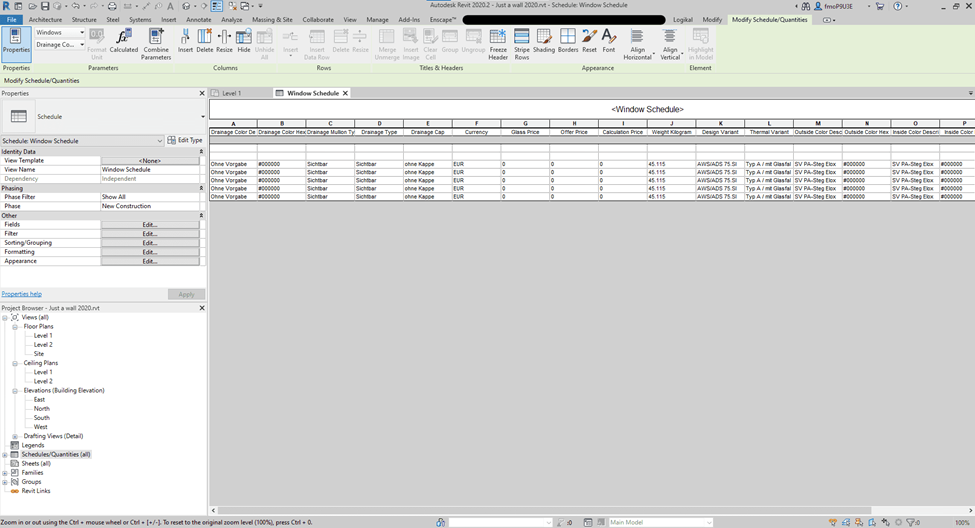Viewport: 975px width, 528px height.
Task: Click the View Name input field
Action: [x=150, y=170]
